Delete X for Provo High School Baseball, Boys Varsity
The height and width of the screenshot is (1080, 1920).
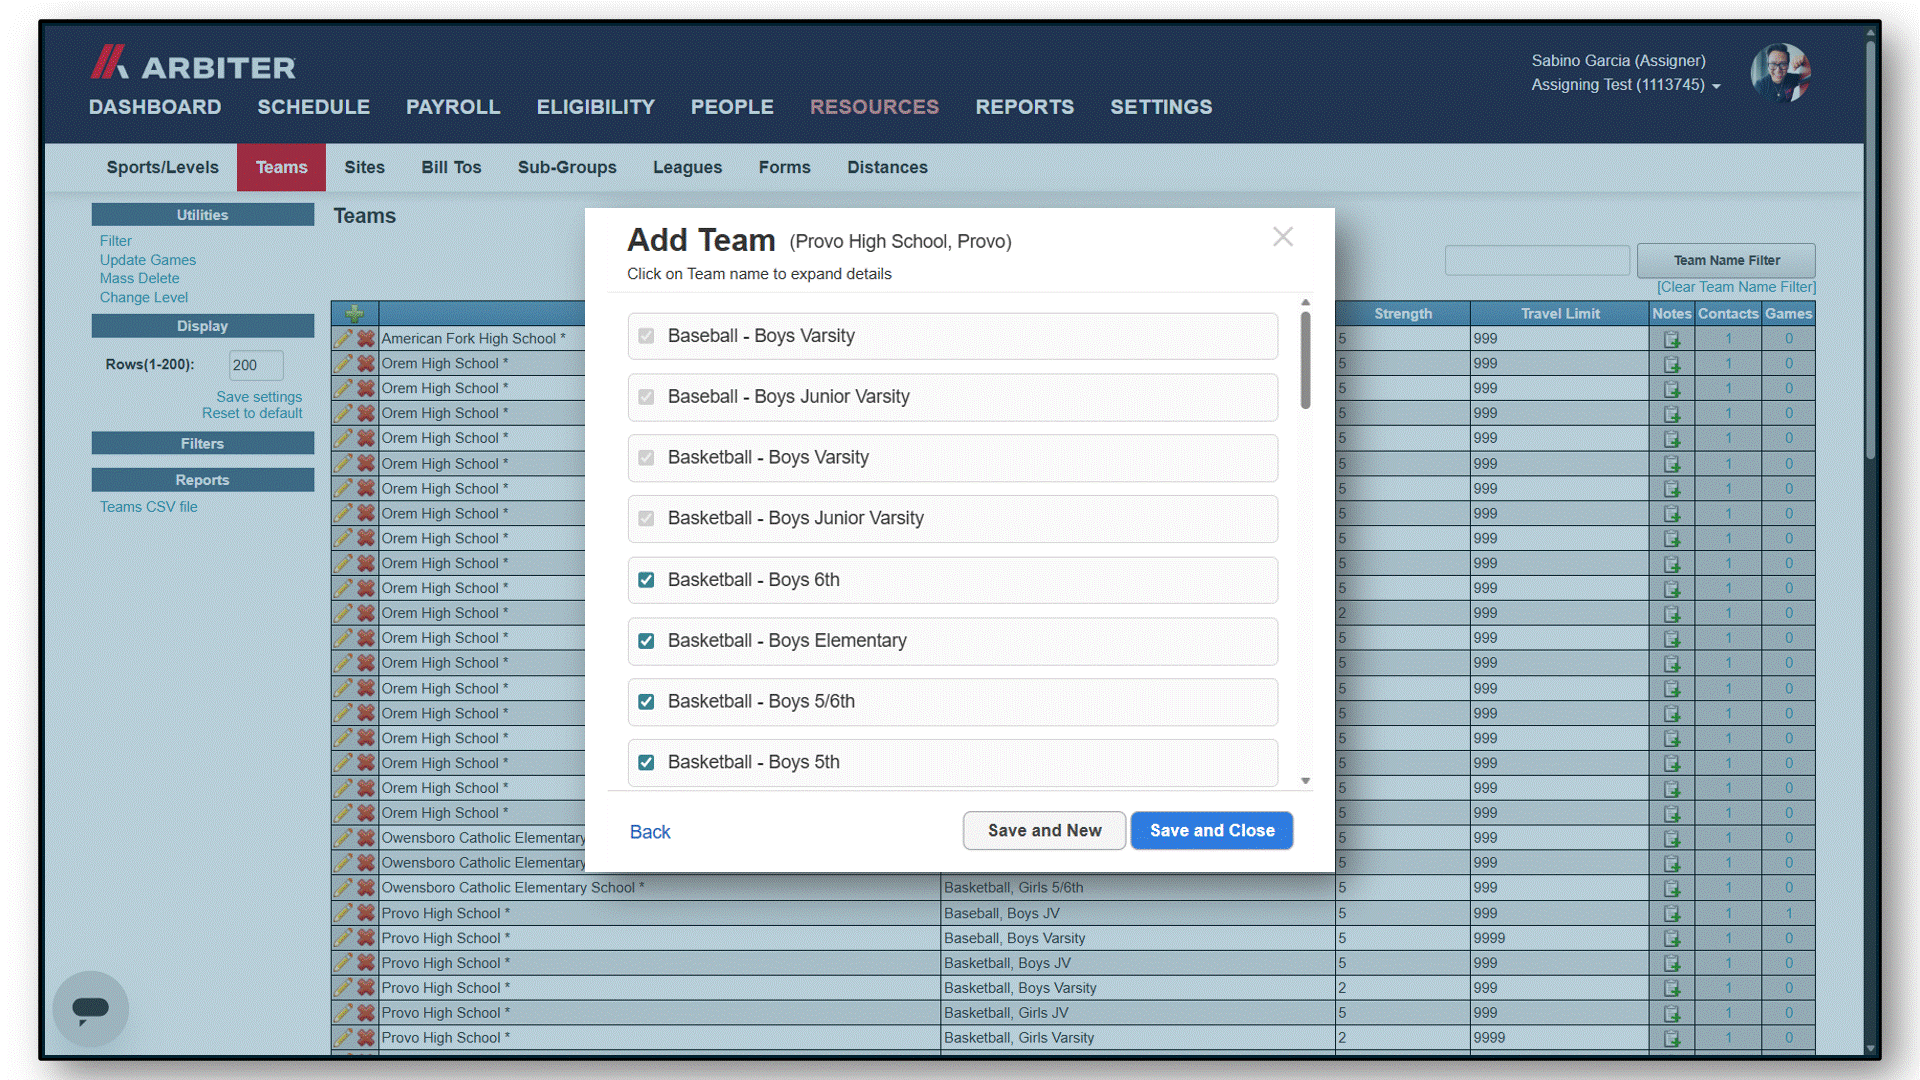tap(366, 938)
